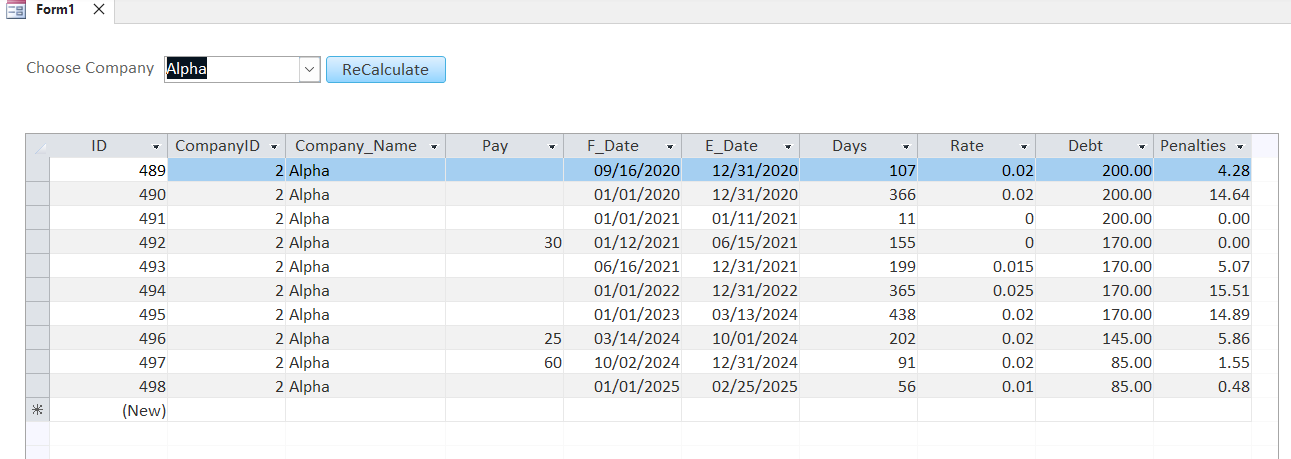The image size is (1291, 459).
Task: Click the Form1 tab icon
Action: pos(15,9)
